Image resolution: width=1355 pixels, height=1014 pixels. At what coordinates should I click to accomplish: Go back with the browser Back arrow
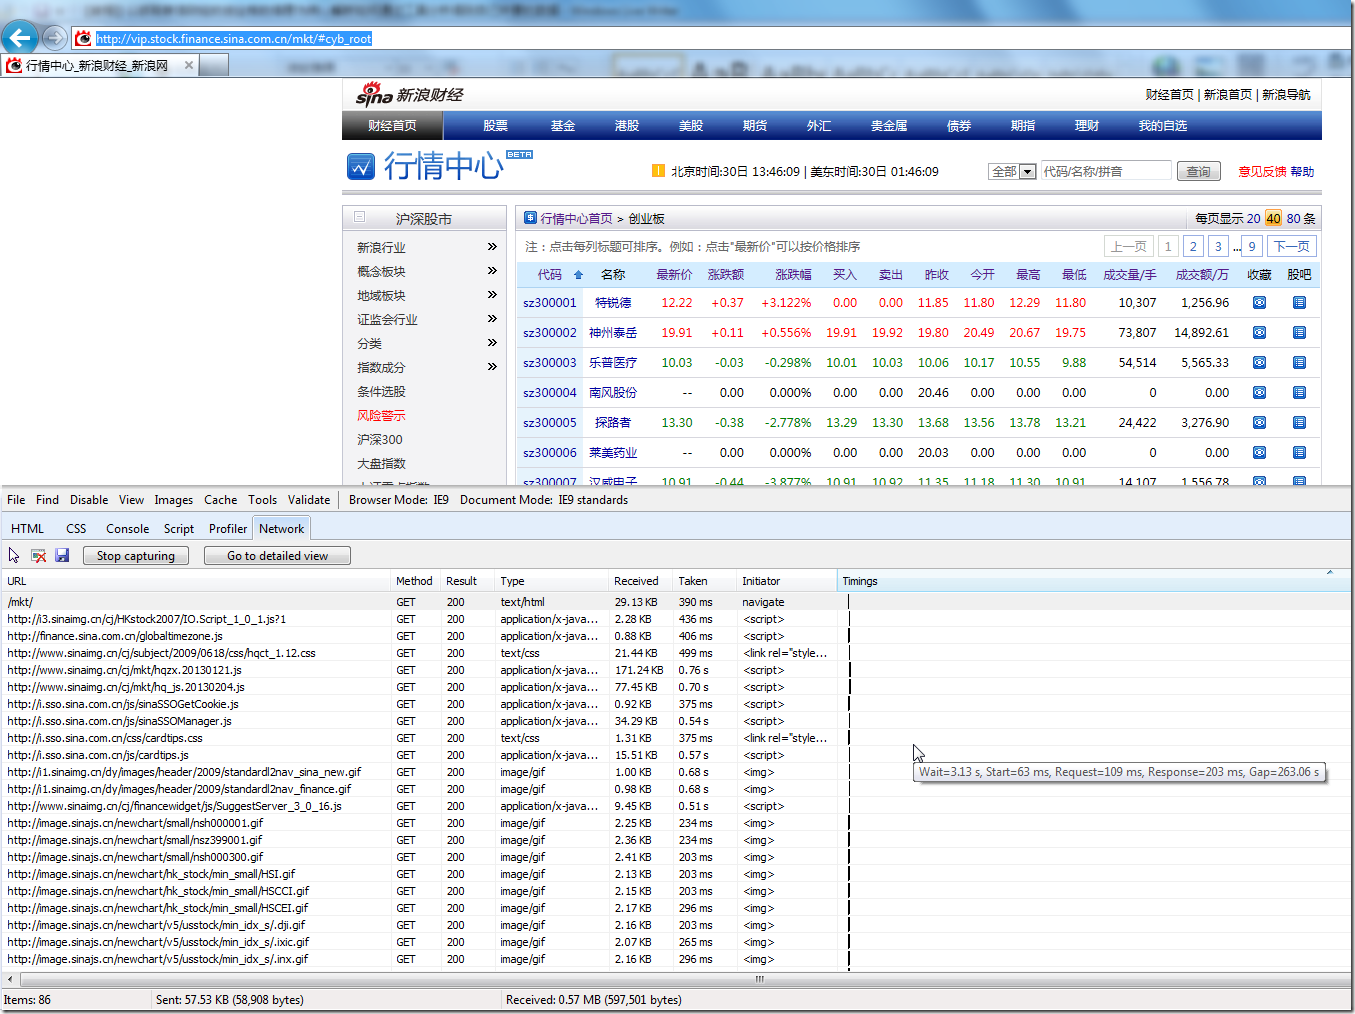[x=20, y=38]
